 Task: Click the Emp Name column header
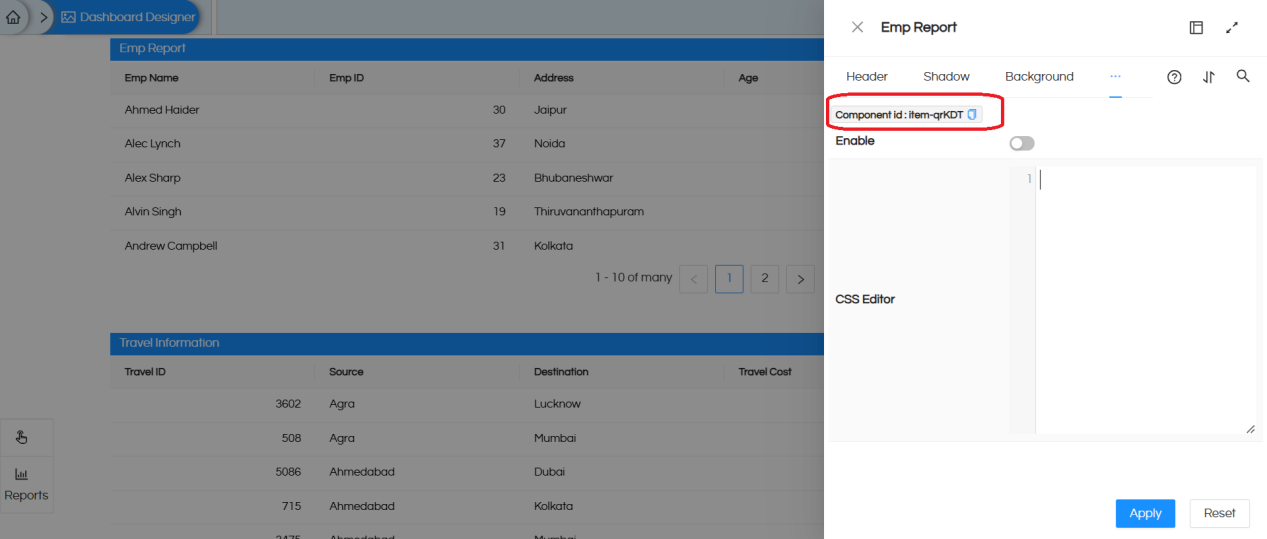tap(151, 78)
